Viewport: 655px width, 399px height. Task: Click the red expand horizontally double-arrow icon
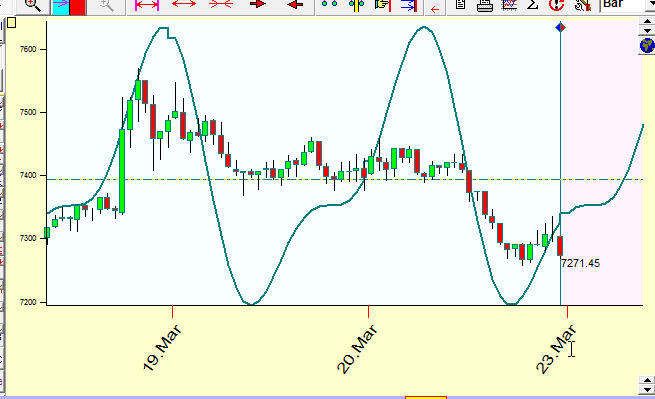point(184,4)
